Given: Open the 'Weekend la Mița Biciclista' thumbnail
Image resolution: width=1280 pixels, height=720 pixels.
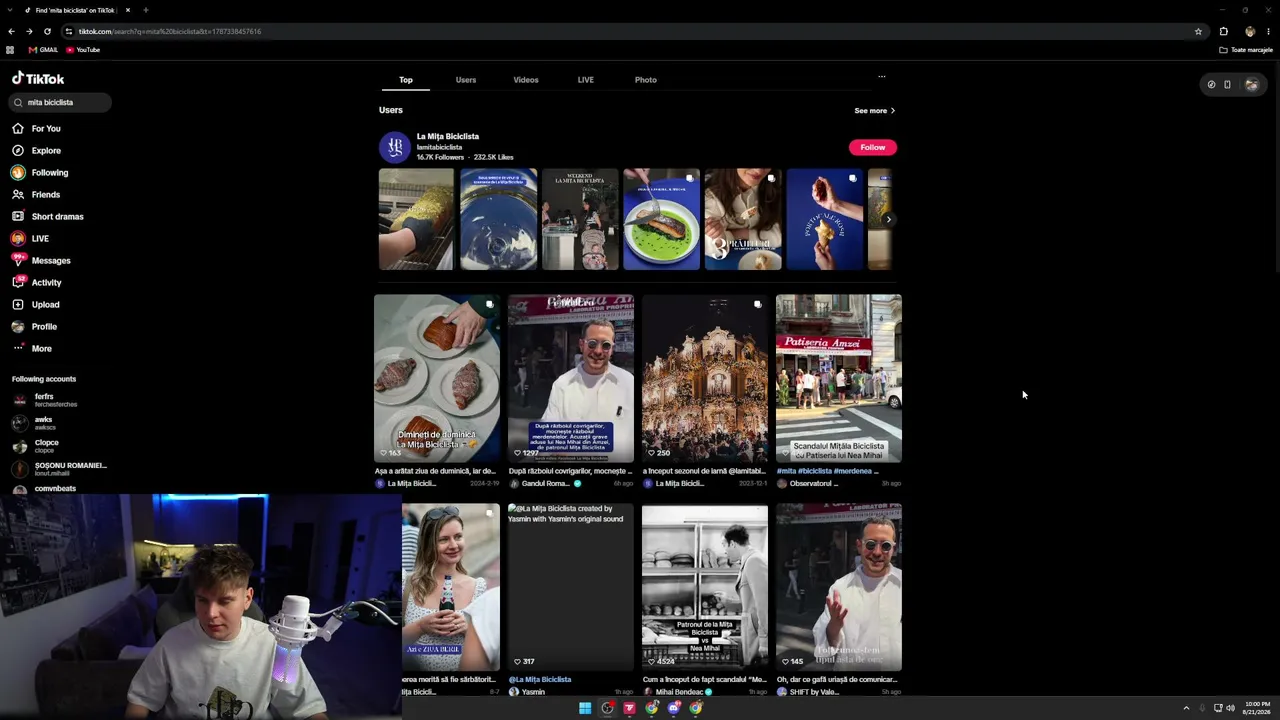Looking at the screenshot, I should [580, 219].
